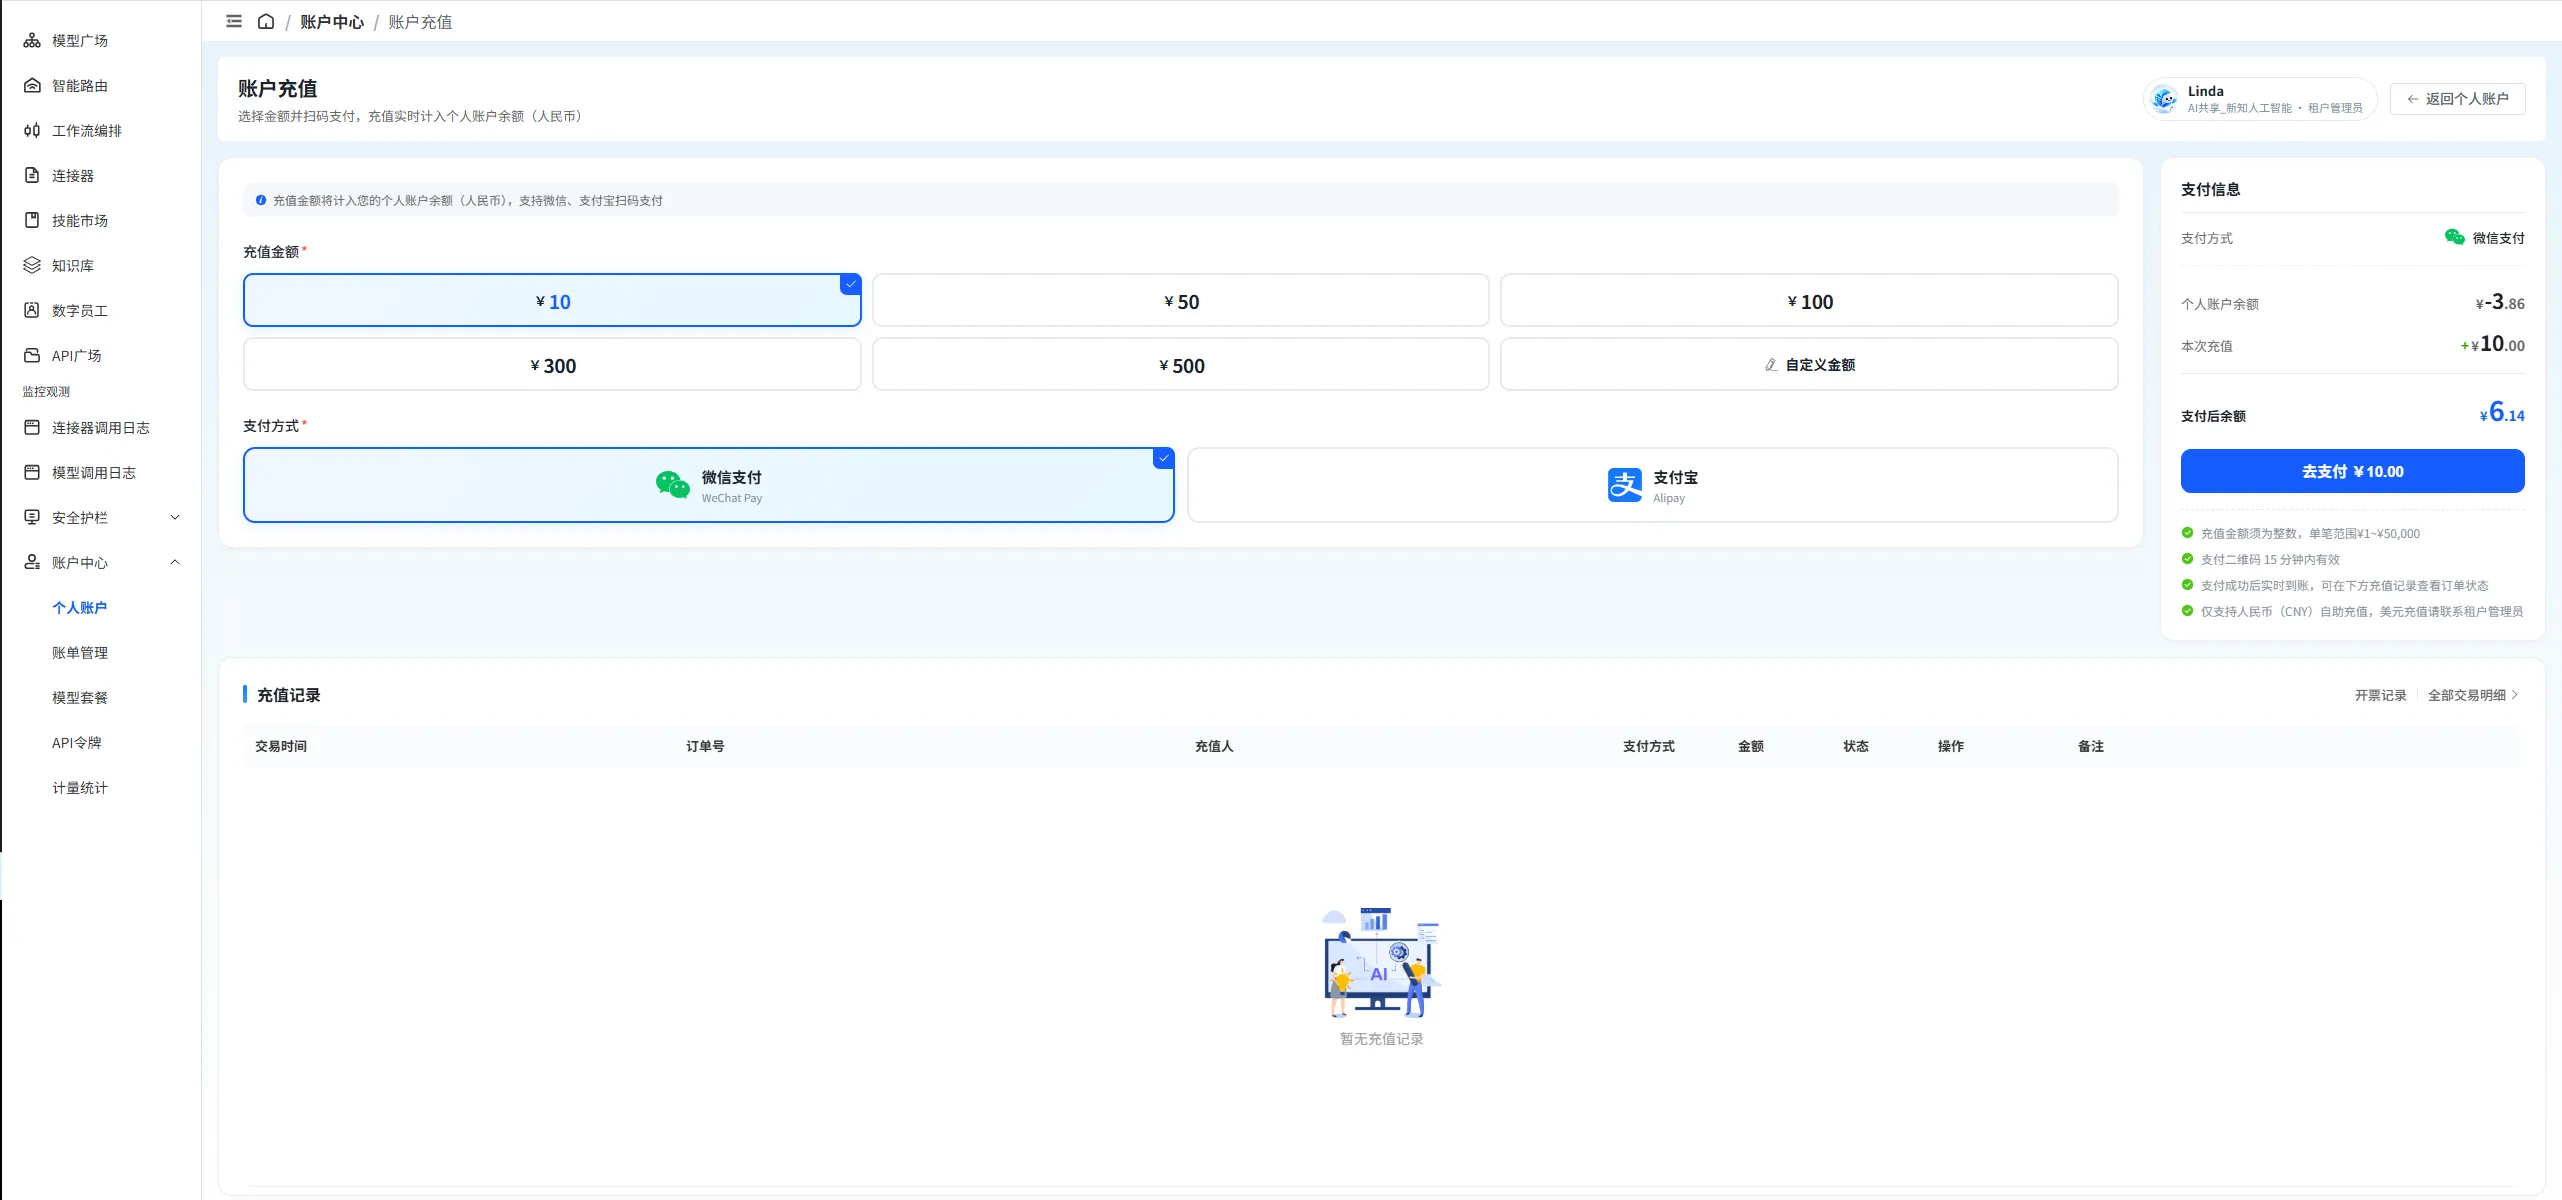Screen dimensions: 2562x1200
Task: Click 账户中心 breadcrumb link
Action: point(332,22)
